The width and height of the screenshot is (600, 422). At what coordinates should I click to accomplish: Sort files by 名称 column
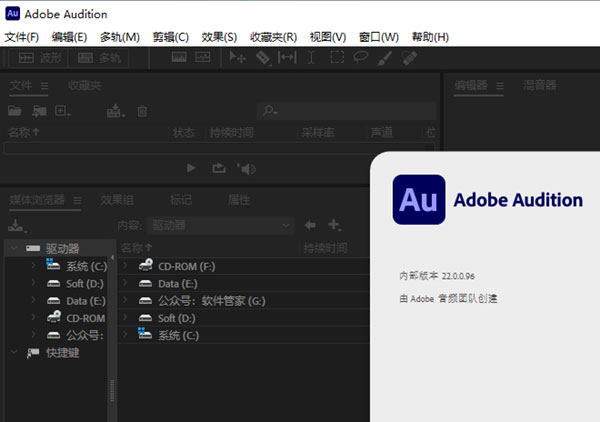[x=23, y=133]
